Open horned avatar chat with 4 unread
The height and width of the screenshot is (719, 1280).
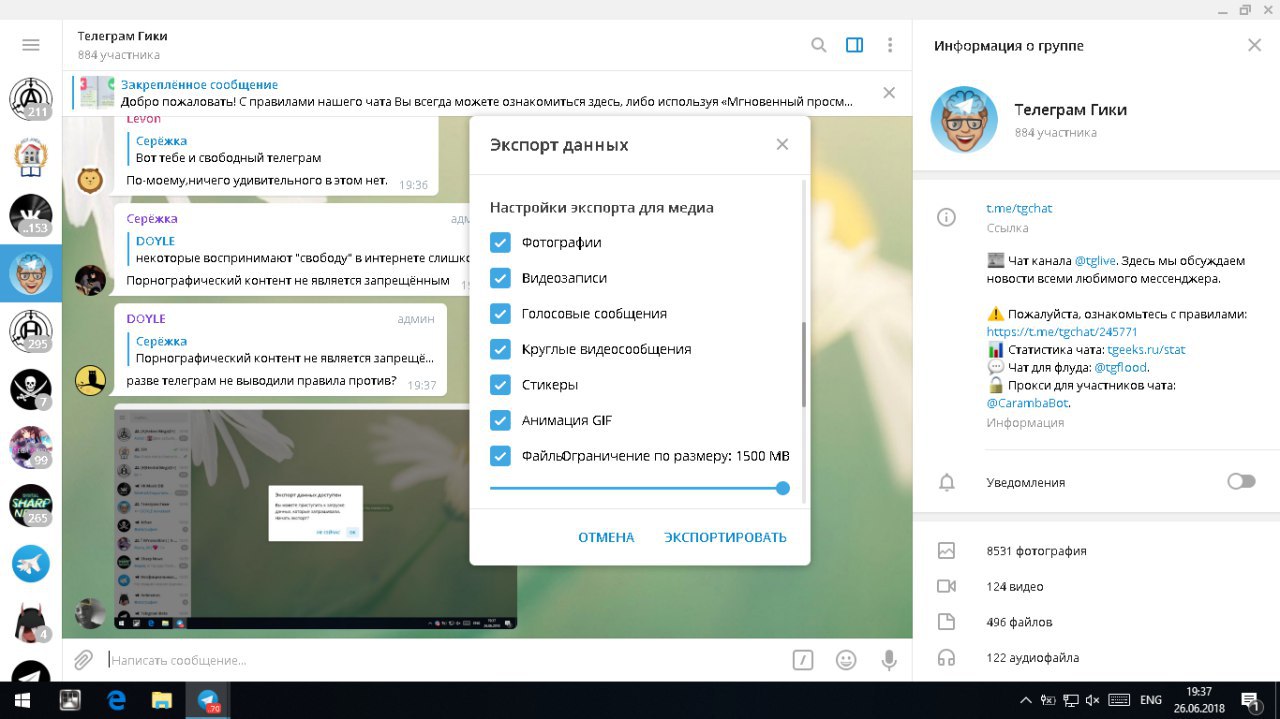[30, 622]
